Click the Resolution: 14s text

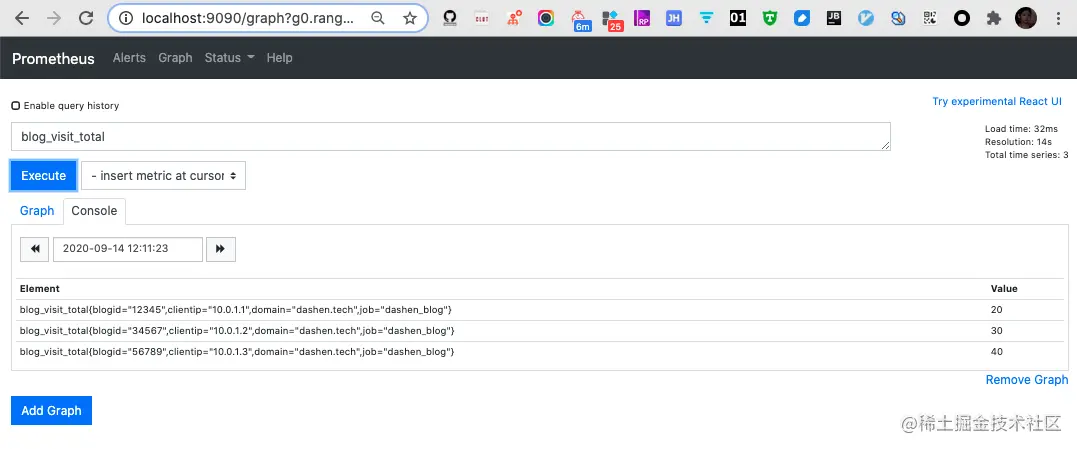[x=1019, y=142]
